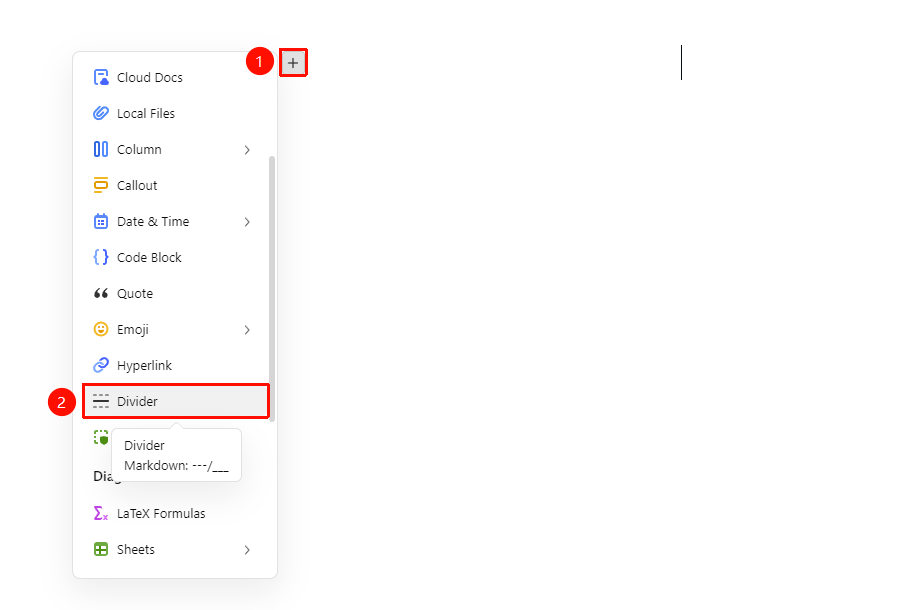Click the Date & Time calendar icon
Image resolution: width=909 pixels, height=610 pixels.
tap(101, 221)
